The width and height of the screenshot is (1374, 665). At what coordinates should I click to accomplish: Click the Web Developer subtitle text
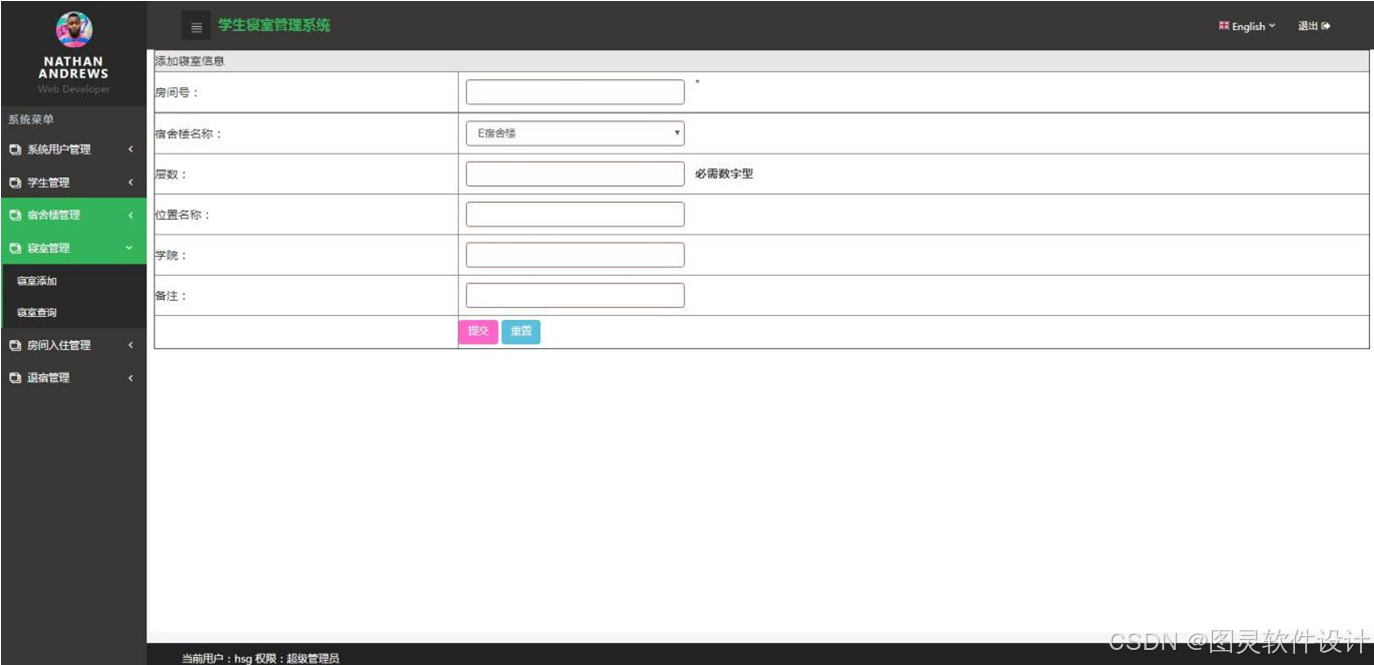click(x=74, y=89)
